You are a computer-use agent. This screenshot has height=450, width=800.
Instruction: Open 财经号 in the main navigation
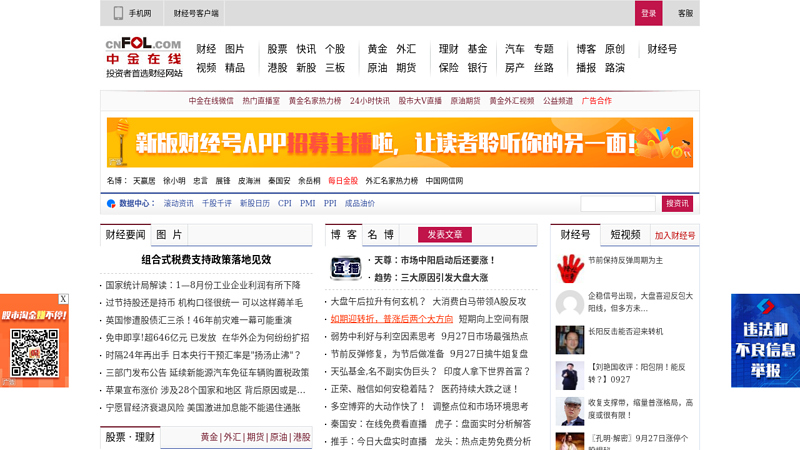(662, 49)
